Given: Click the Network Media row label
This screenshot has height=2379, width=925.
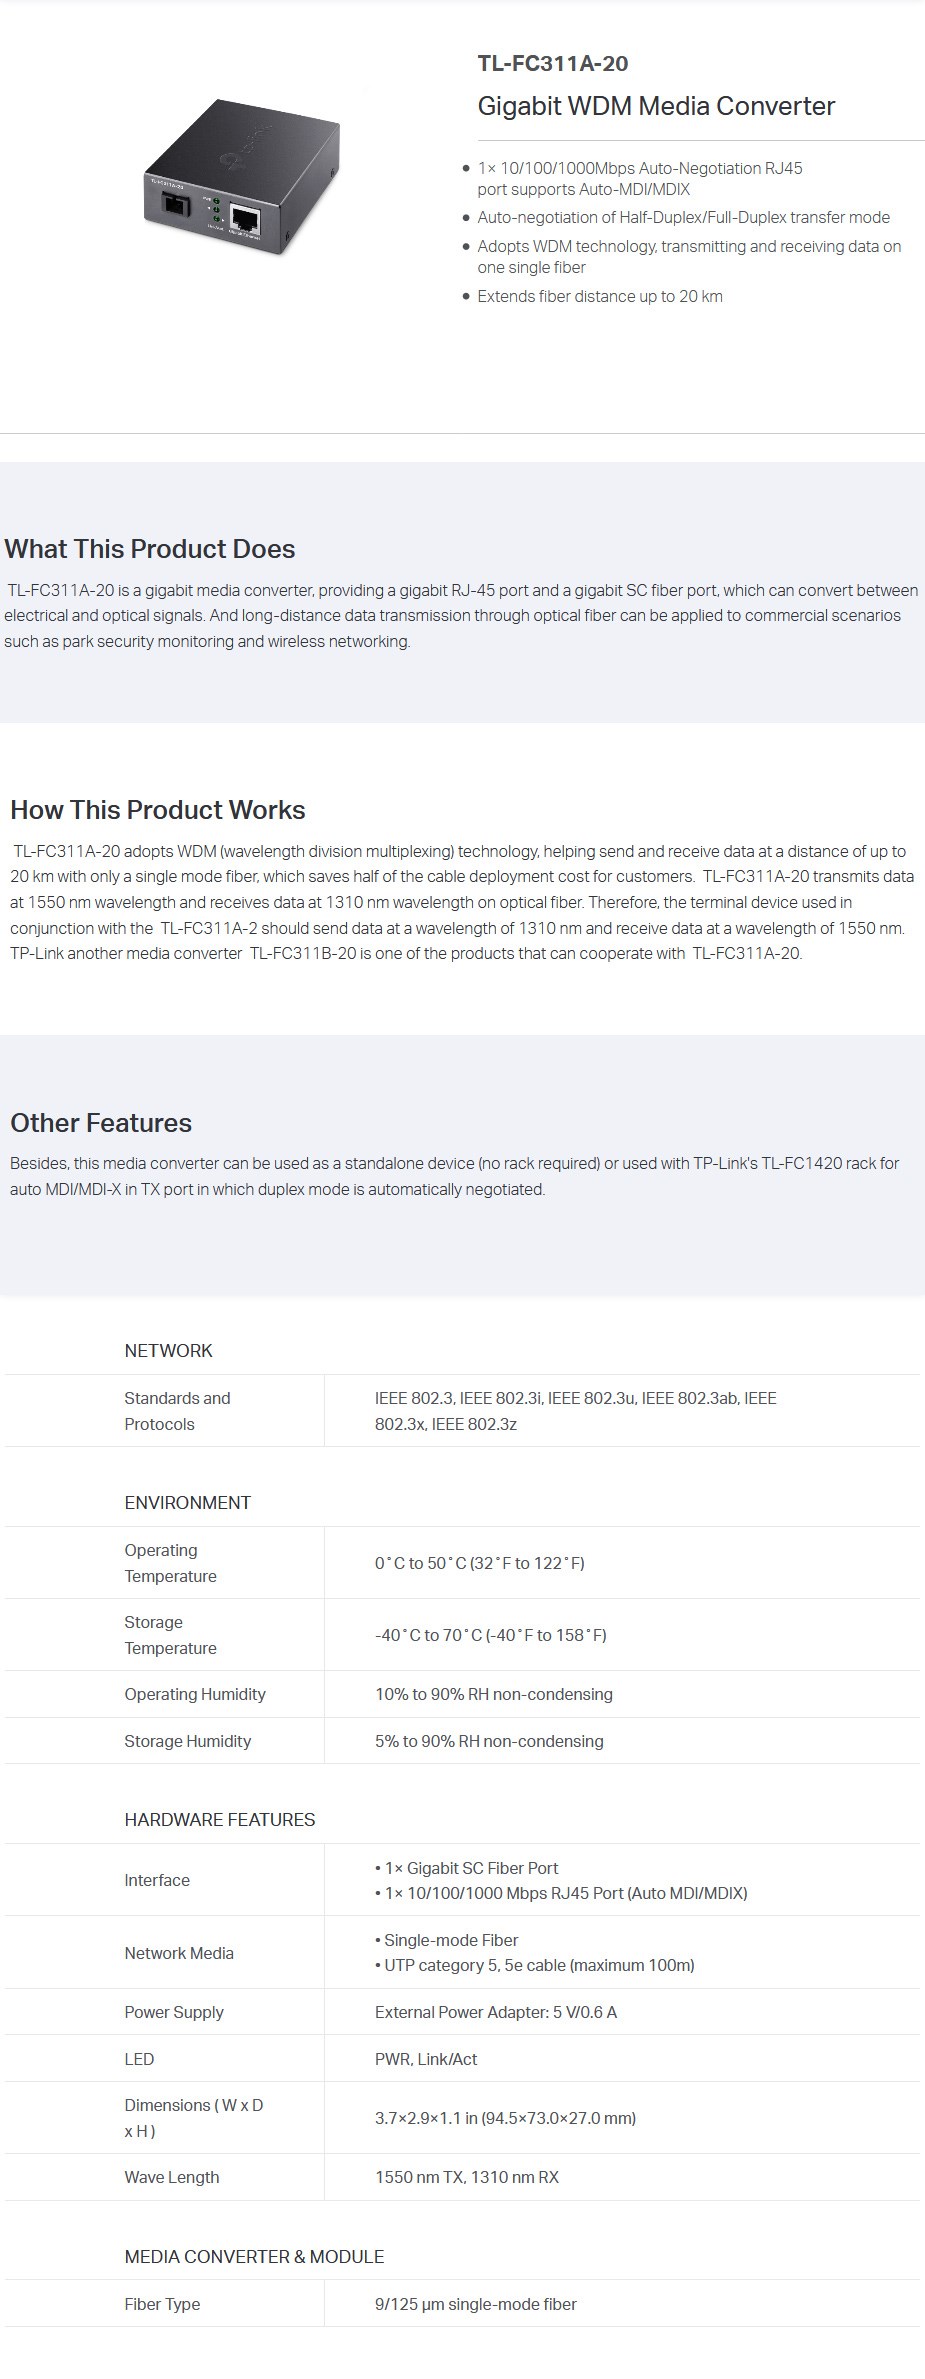Looking at the screenshot, I should [179, 1953].
